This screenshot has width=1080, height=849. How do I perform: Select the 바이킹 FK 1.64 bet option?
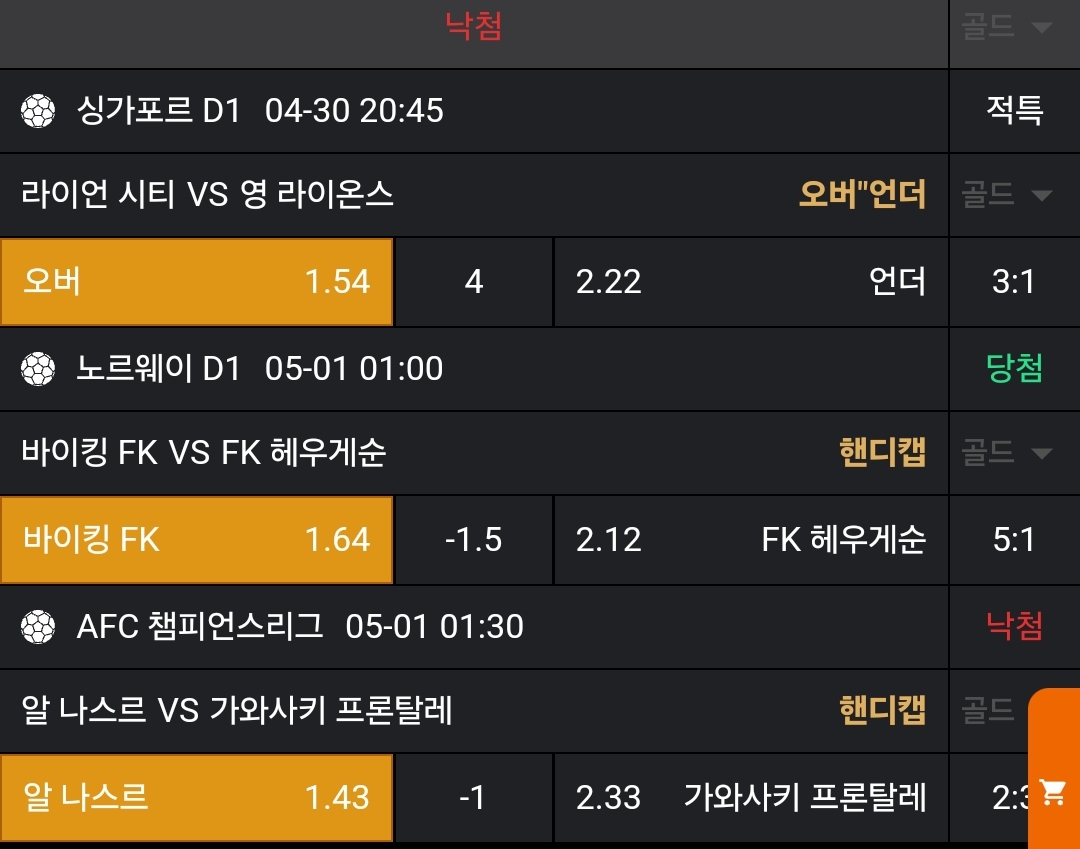point(196,540)
